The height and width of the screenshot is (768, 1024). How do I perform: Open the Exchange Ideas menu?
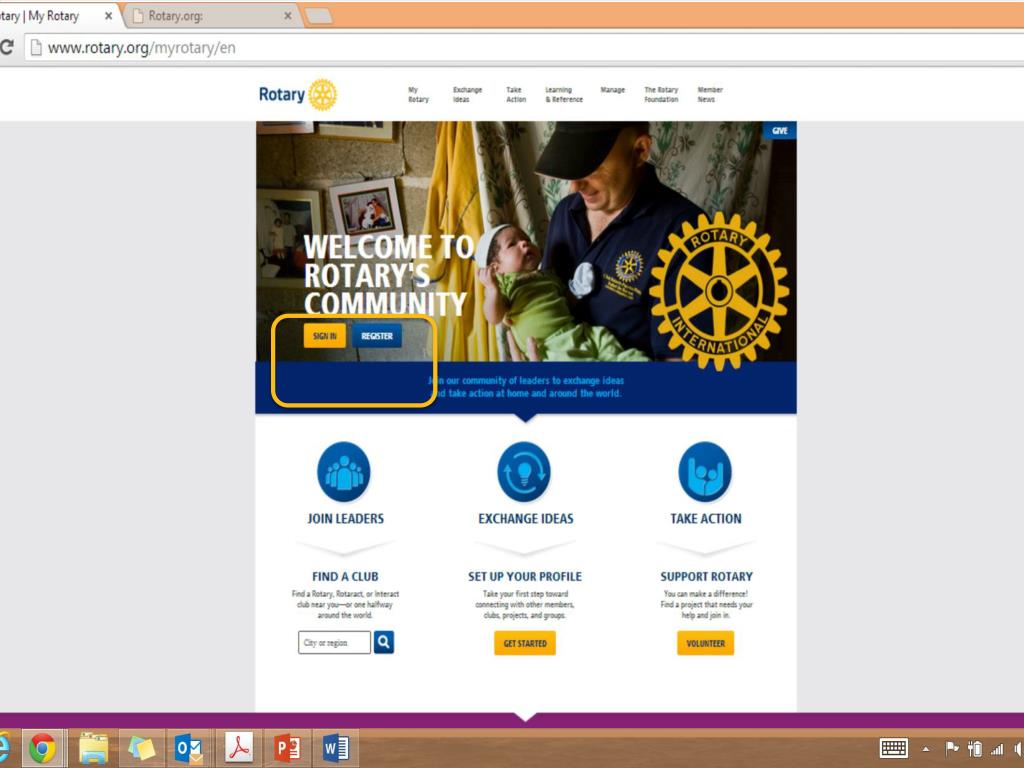click(x=468, y=95)
